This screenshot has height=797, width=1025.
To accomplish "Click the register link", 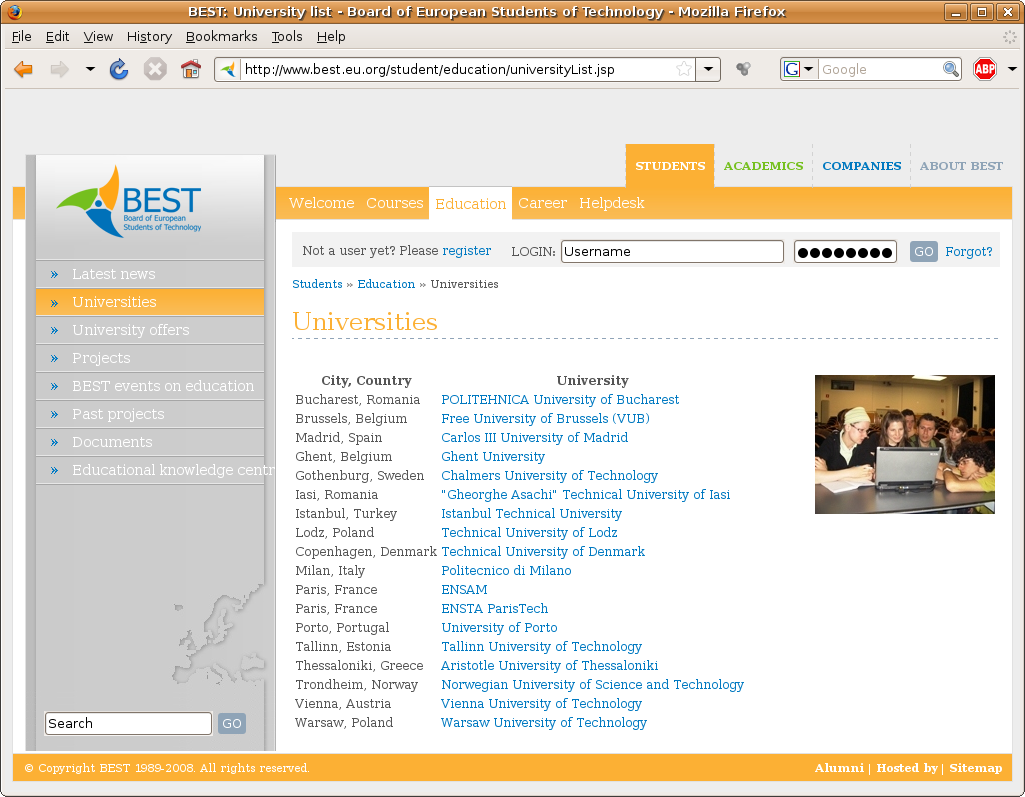I will [x=467, y=251].
